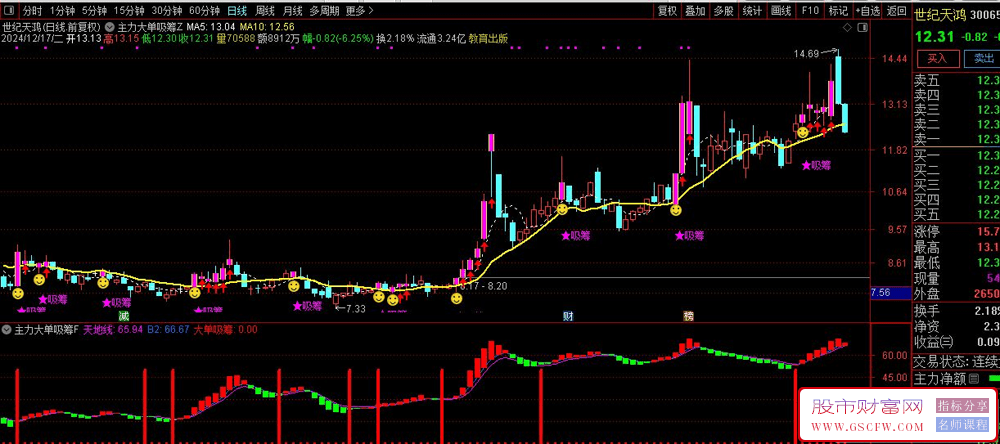
Task: Select the 30分钟 period
Action: (x=166, y=11)
